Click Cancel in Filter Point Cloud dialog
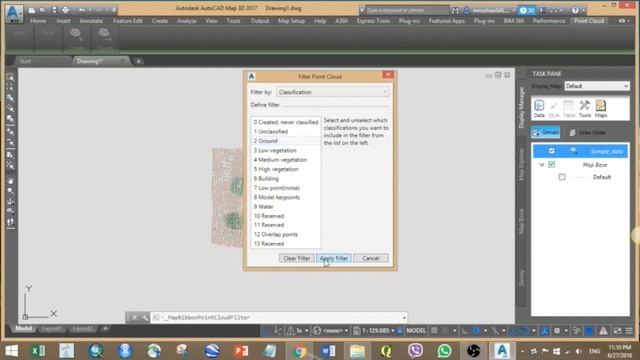640x360 pixels. coord(371,258)
